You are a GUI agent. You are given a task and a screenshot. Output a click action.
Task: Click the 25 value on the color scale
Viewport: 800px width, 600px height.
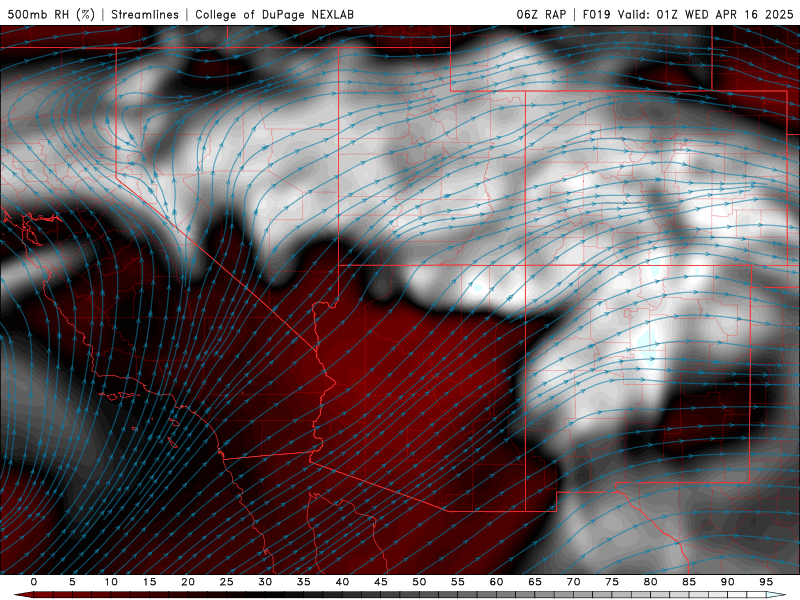tap(227, 582)
